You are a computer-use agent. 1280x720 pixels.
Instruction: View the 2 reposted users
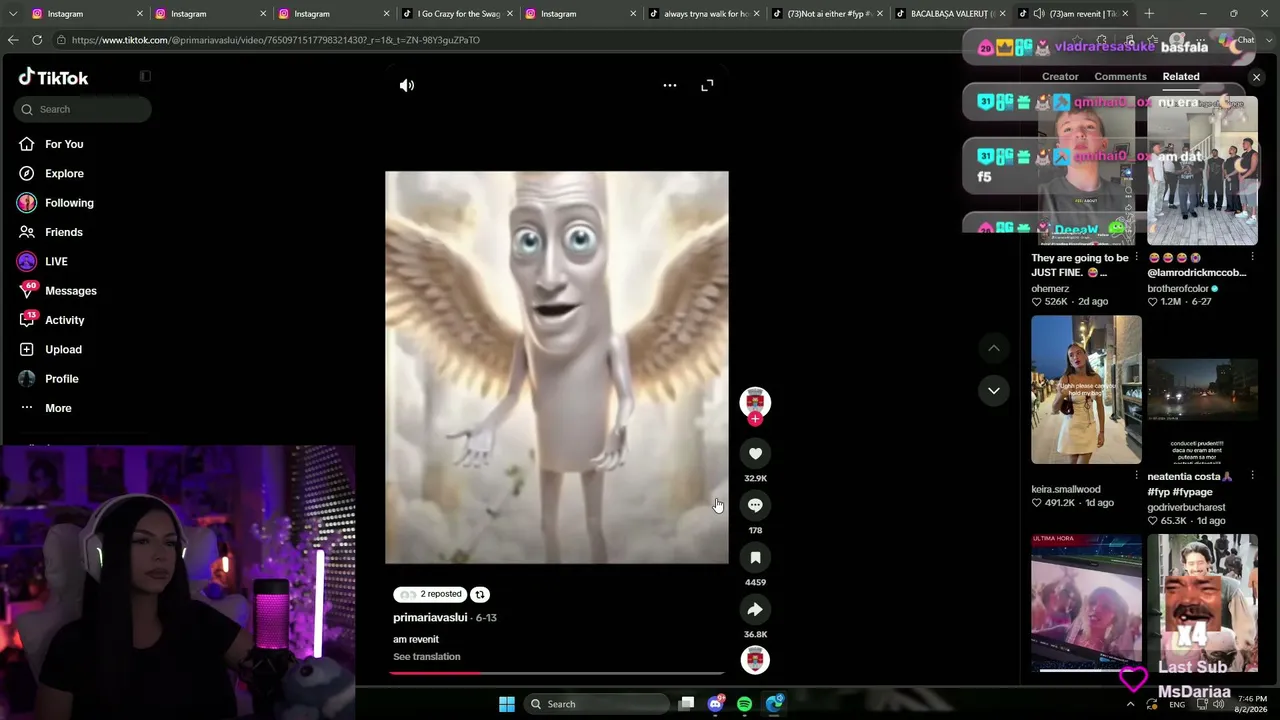(430, 594)
